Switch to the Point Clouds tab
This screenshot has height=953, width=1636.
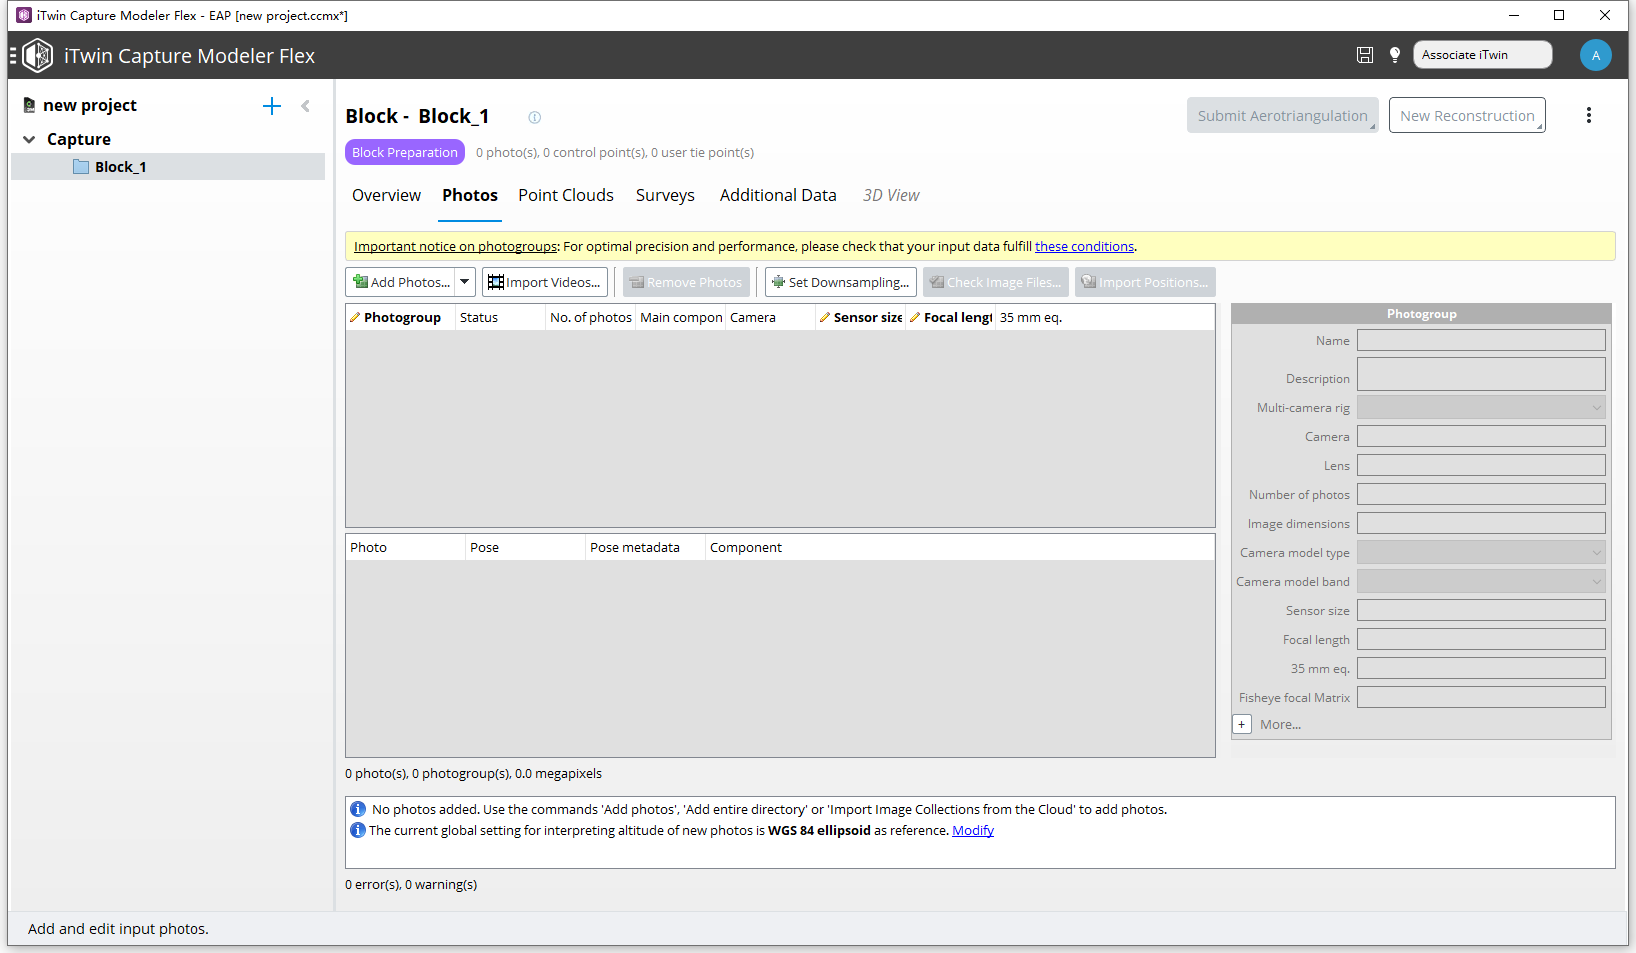tap(566, 195)
